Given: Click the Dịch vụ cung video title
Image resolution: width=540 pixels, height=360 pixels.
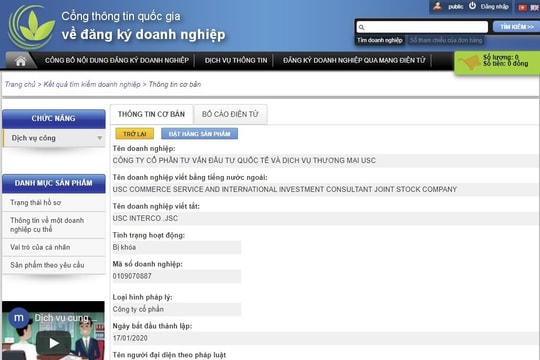Looking at the screenshot, I should tap(65, 318).
